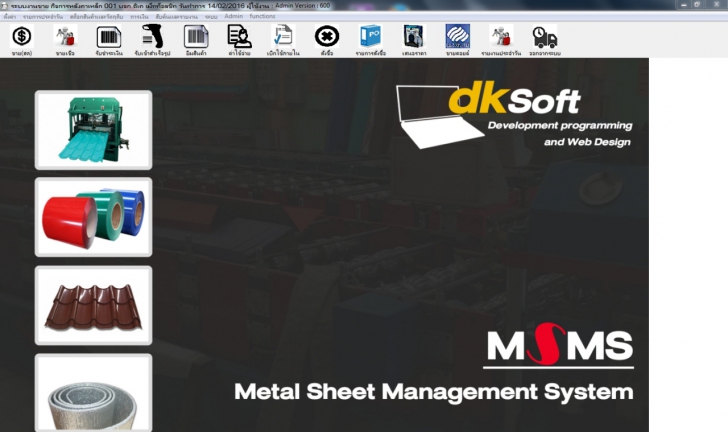Click the quotation icon with dark photo
728x432 pixels.
tap(414, 36)
